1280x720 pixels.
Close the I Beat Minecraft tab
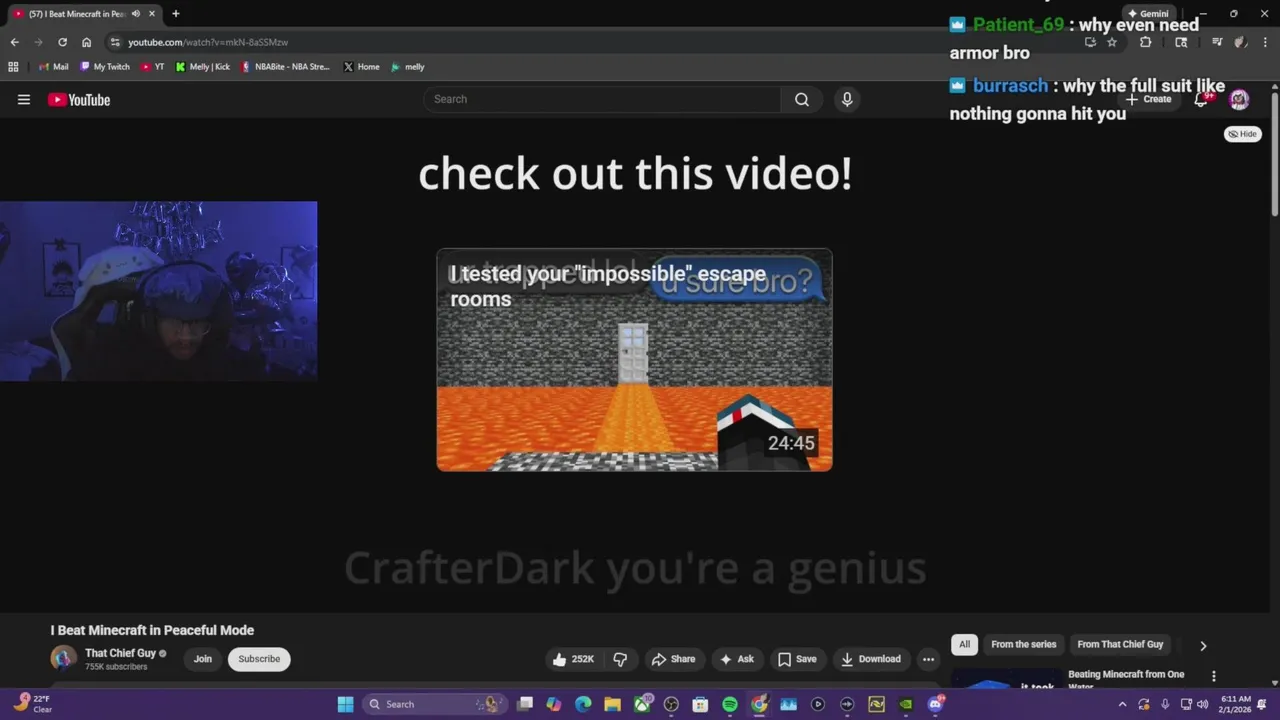click(152, 14)
